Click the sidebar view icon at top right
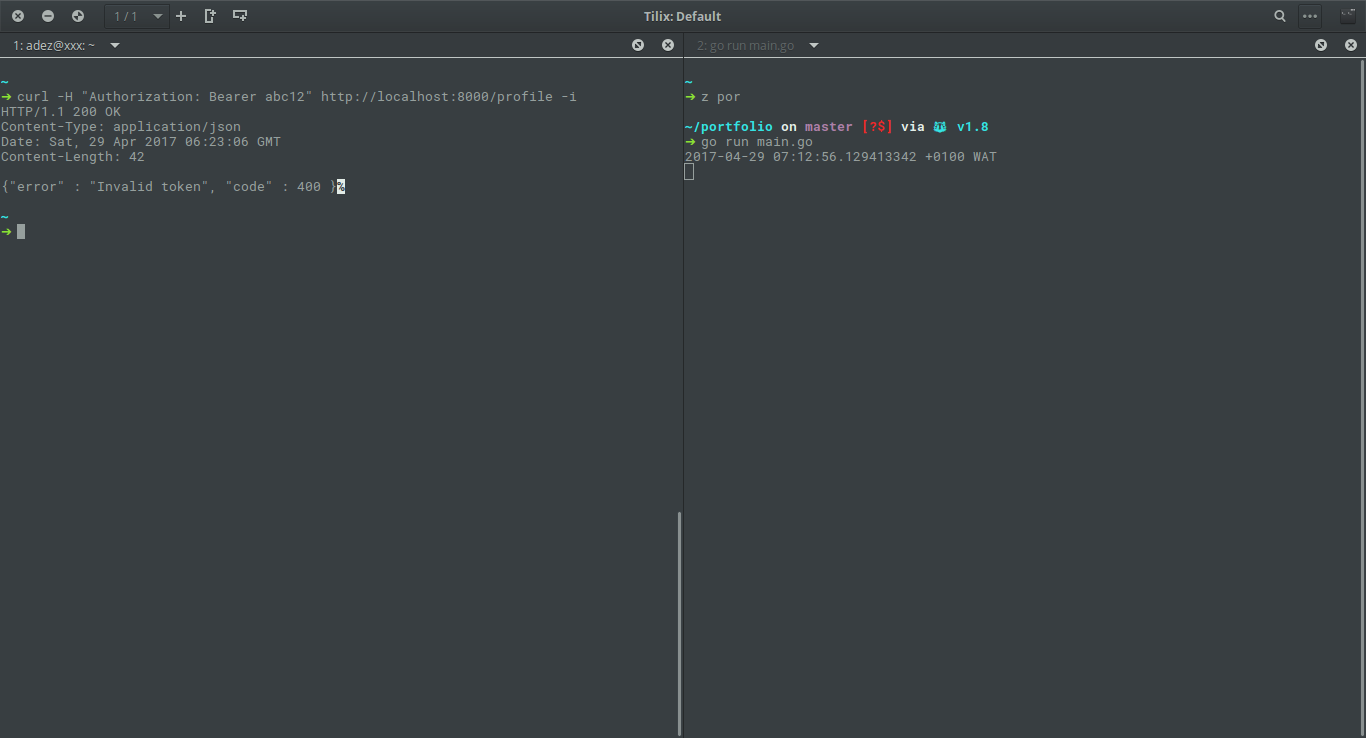Viewport: 1366px width, 738px height. 1348,16
